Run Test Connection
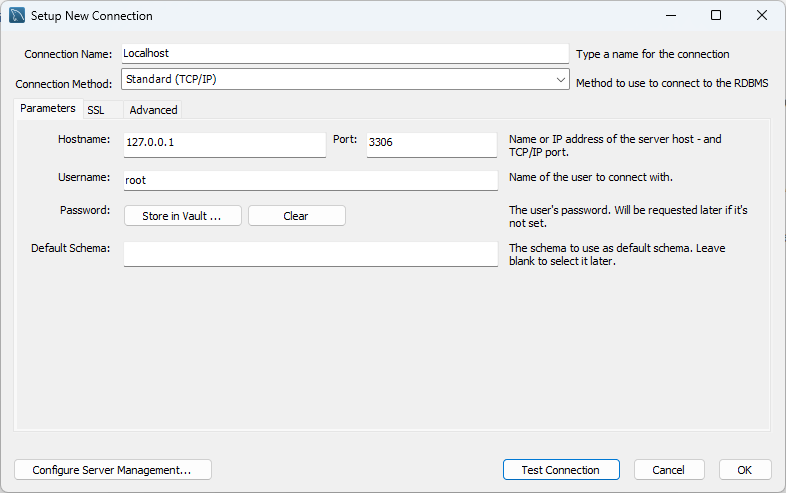786x493 pixels. [x=560, y=470]
